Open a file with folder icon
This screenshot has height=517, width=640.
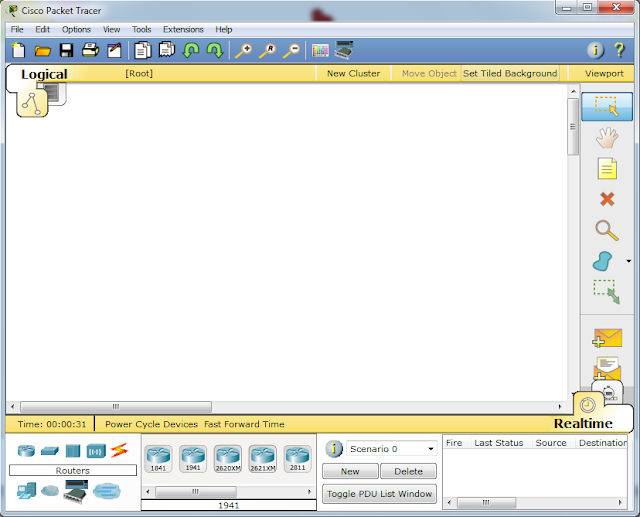(x=42, y=51)
